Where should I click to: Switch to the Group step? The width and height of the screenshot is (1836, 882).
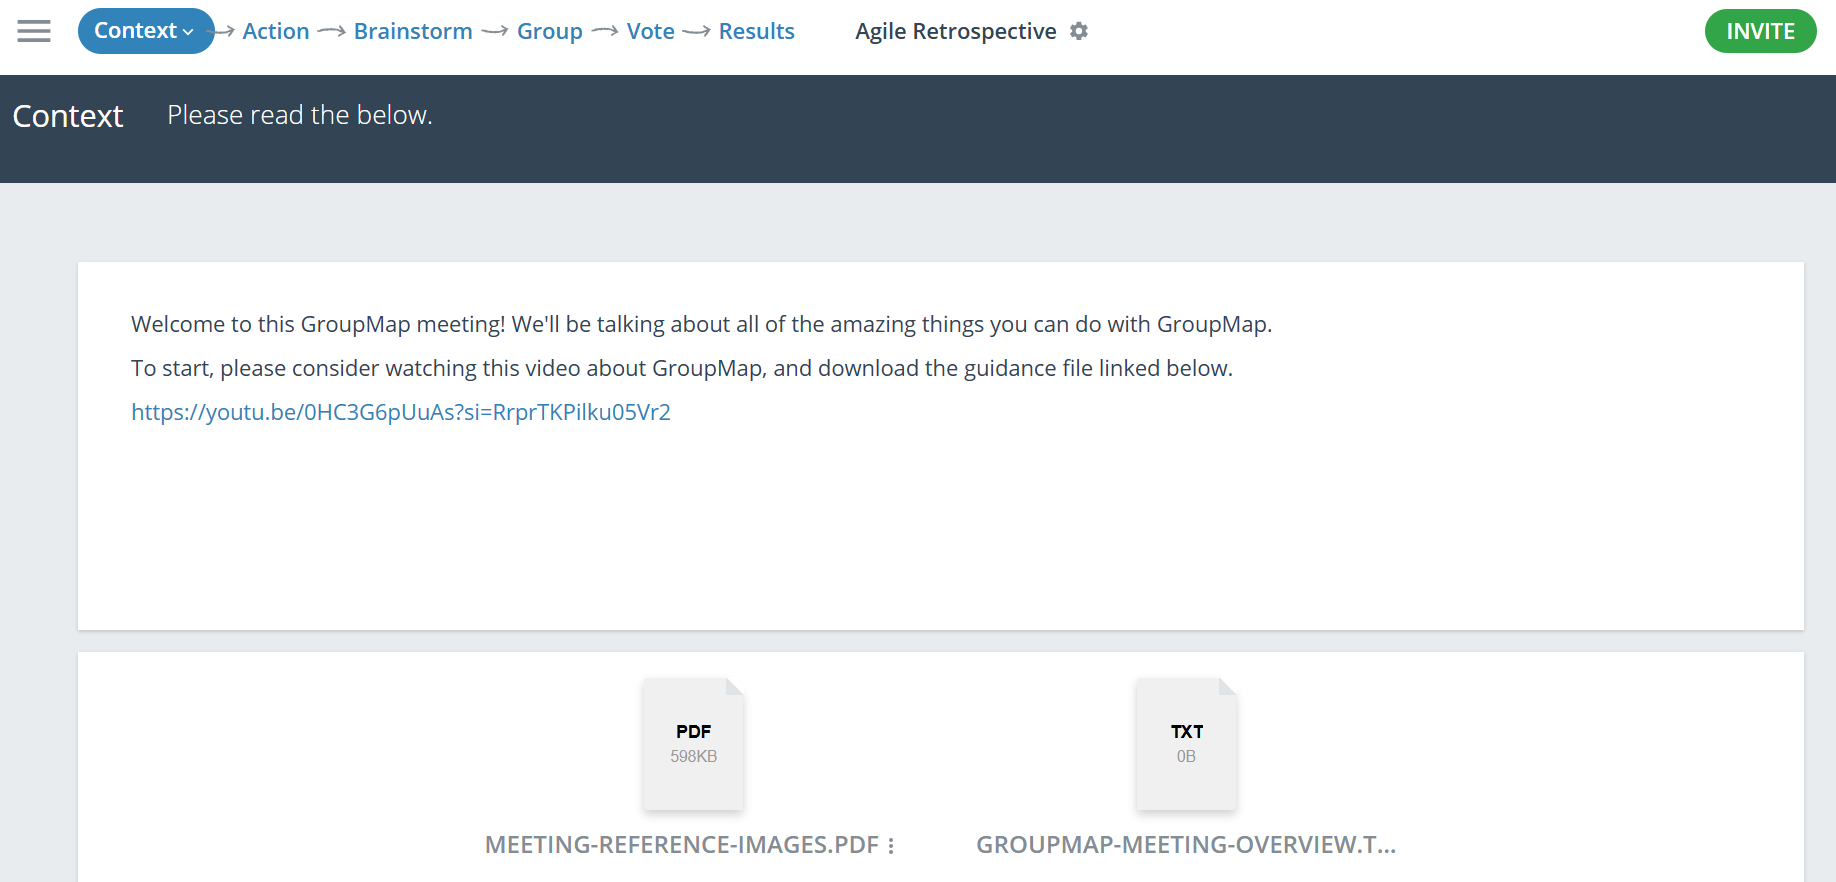coord(550,31)
